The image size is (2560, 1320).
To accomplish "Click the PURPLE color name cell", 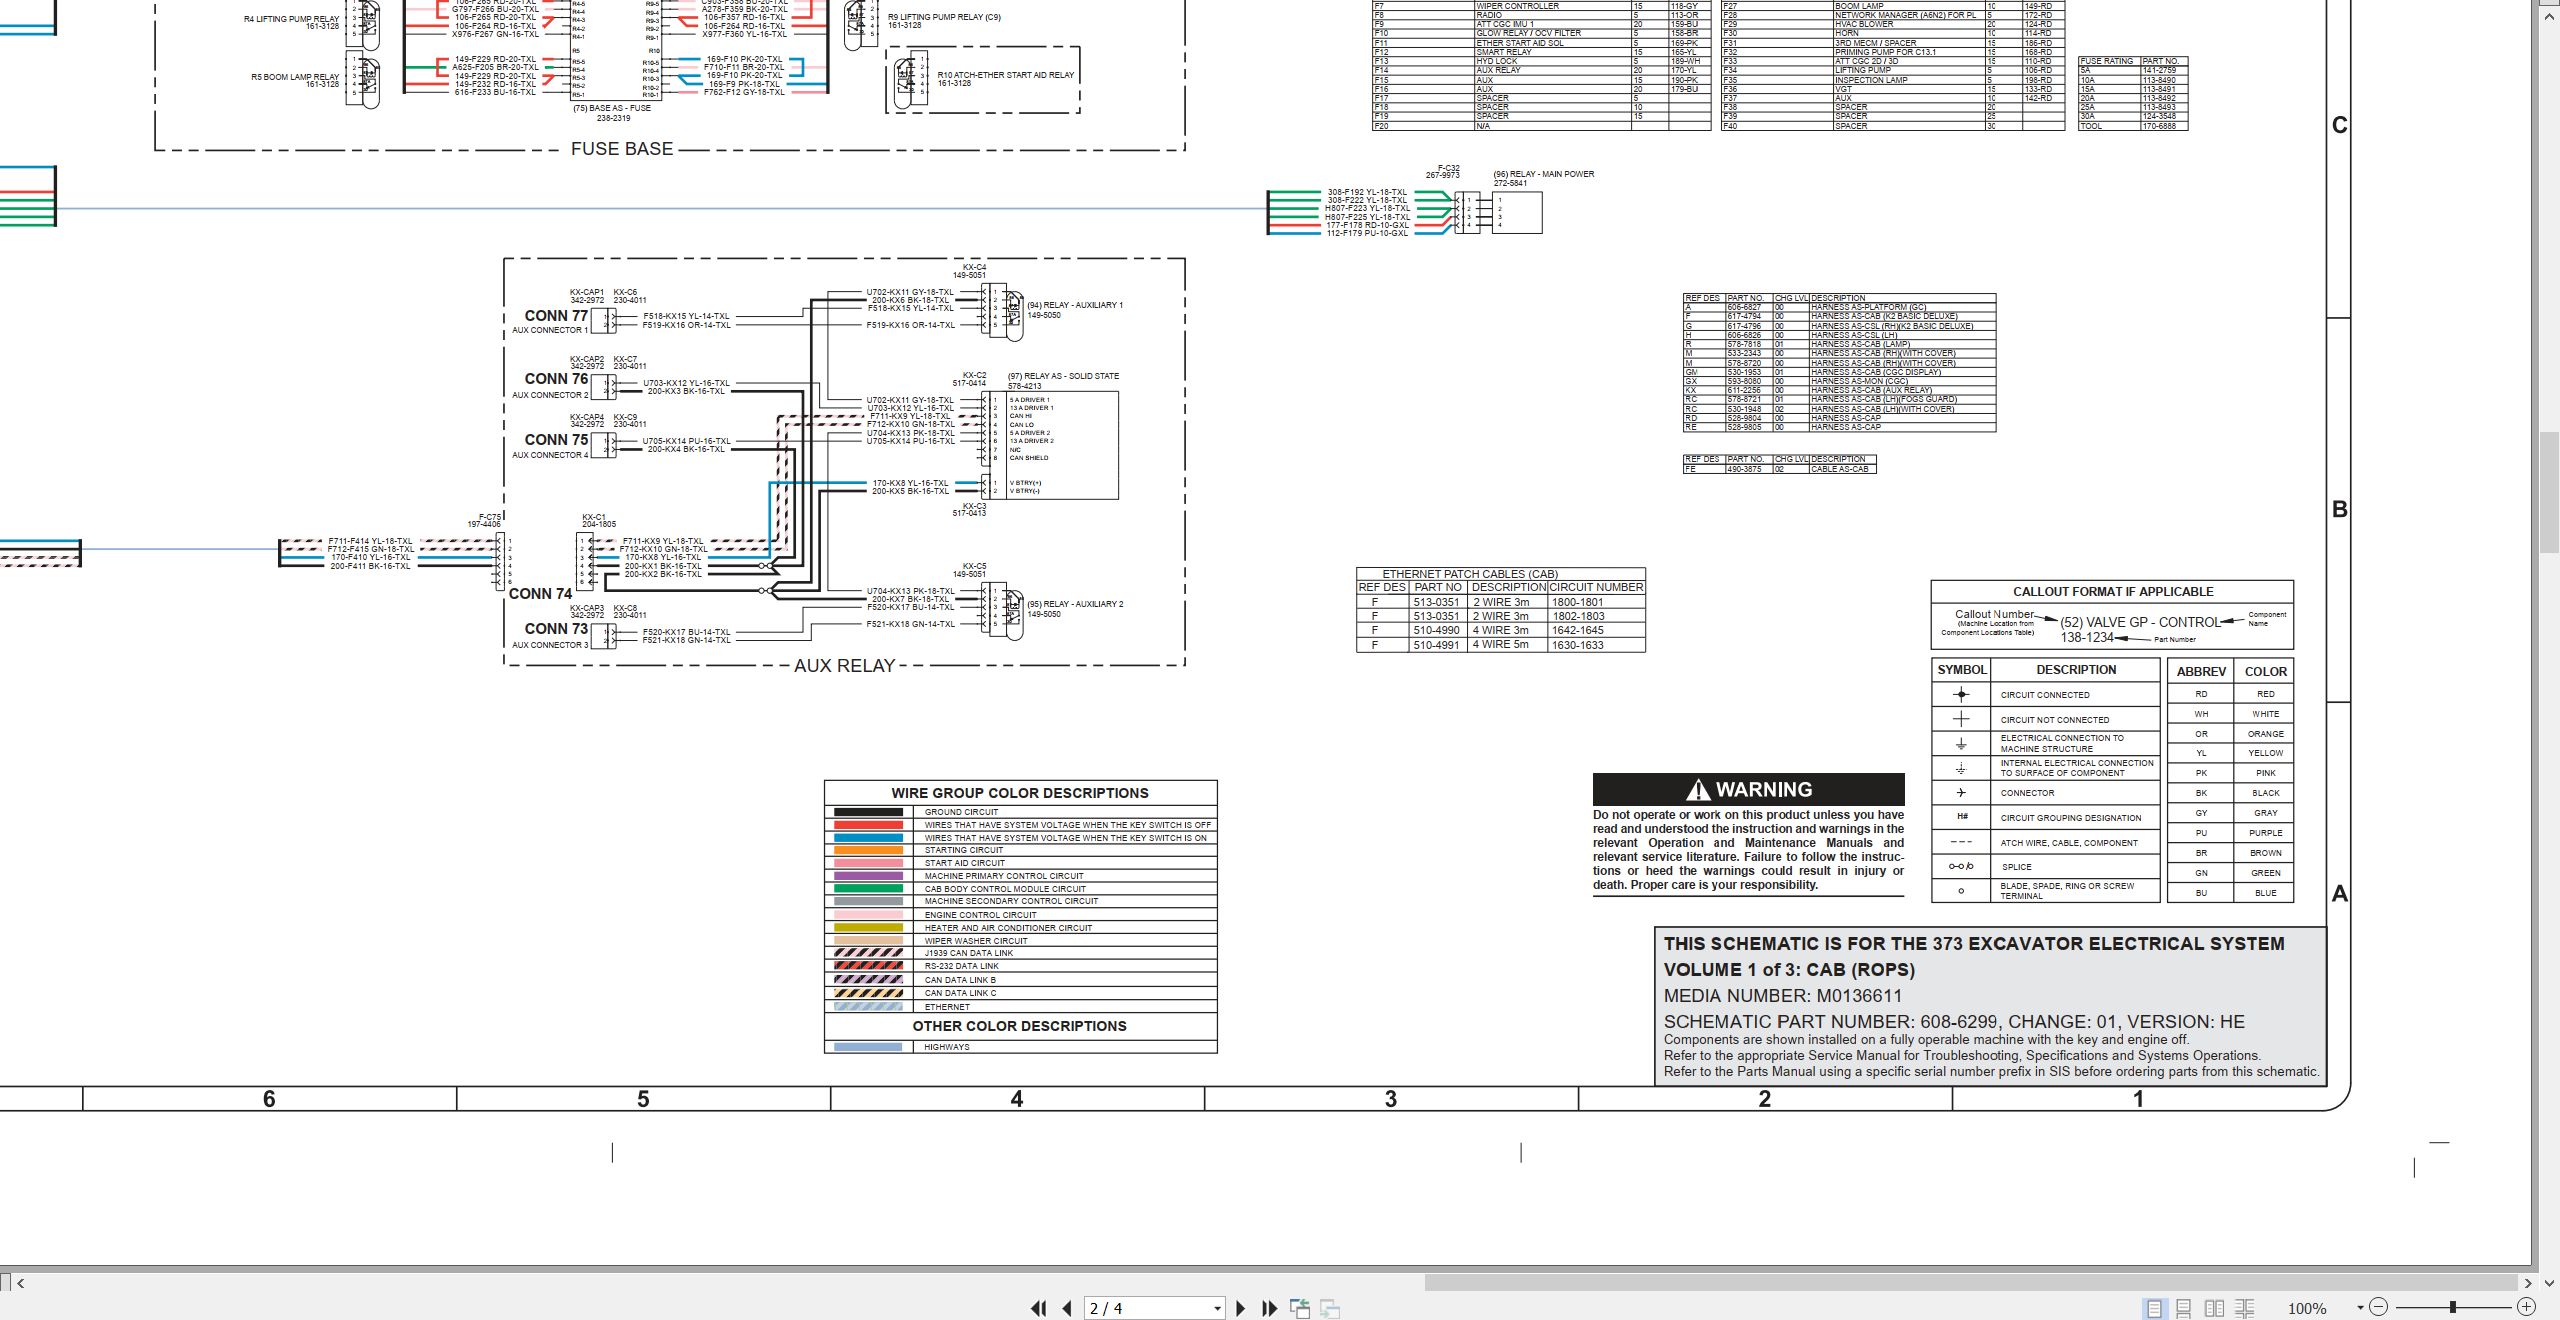I will [x=2265, y=833].
